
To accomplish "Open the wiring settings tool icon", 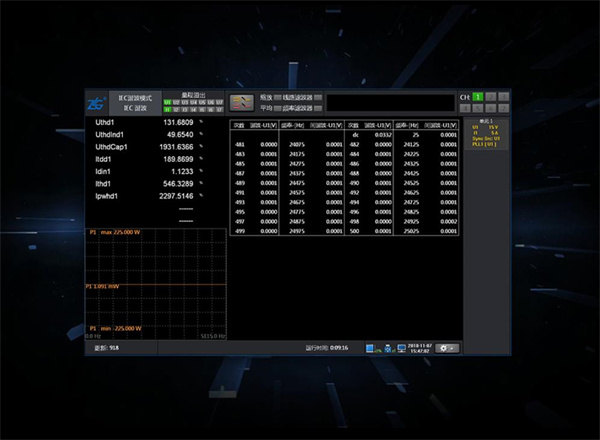I will (x=241, y=101).
